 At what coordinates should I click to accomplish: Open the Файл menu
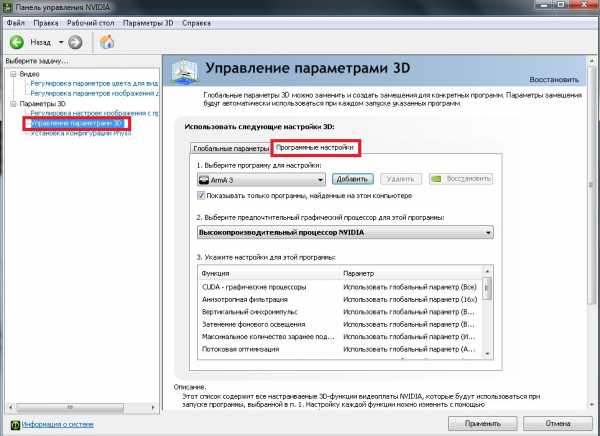[x=15, y=23]
